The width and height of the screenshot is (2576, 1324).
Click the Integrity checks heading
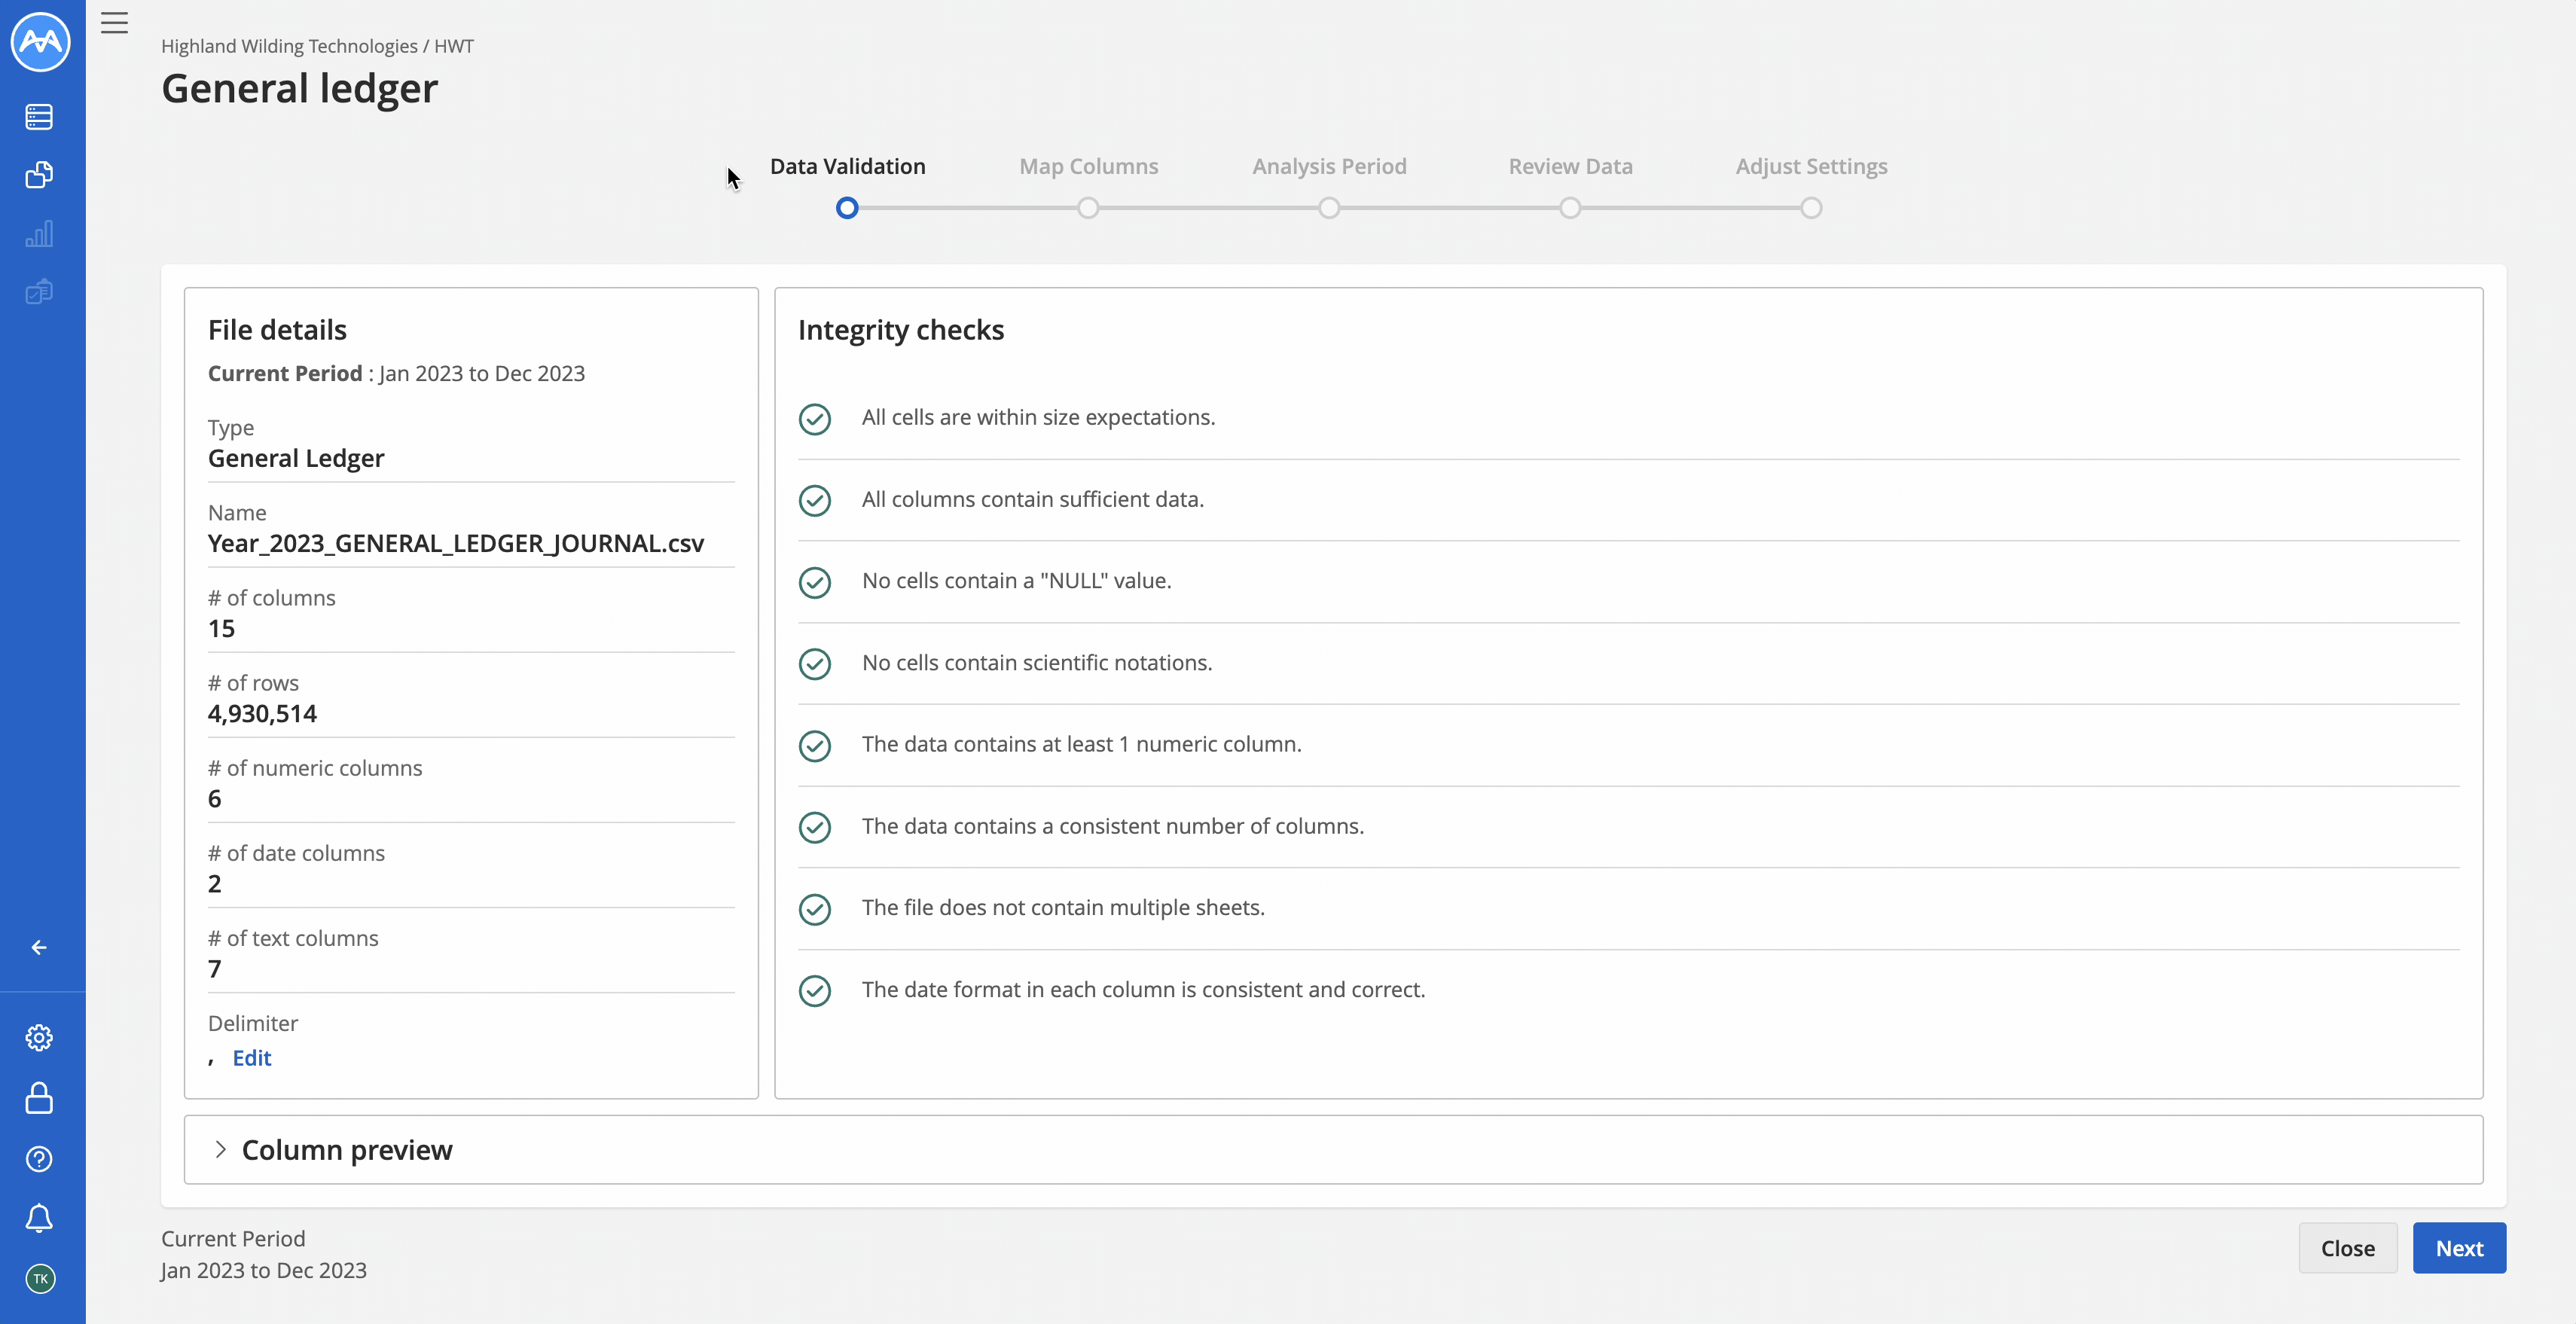click(900, 329)
